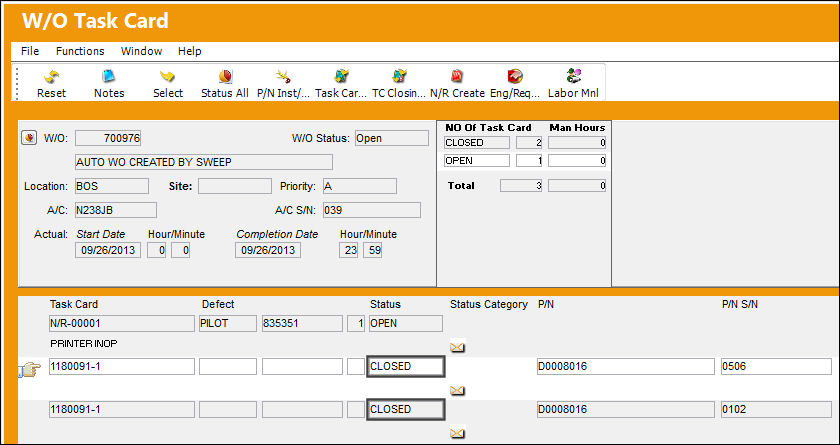Image resolution: width=840 pixels, height=445 pixels.
Task: Click the Completion Date field 09/26/2013
Action: pyautogui.click(x=268, y=250)
